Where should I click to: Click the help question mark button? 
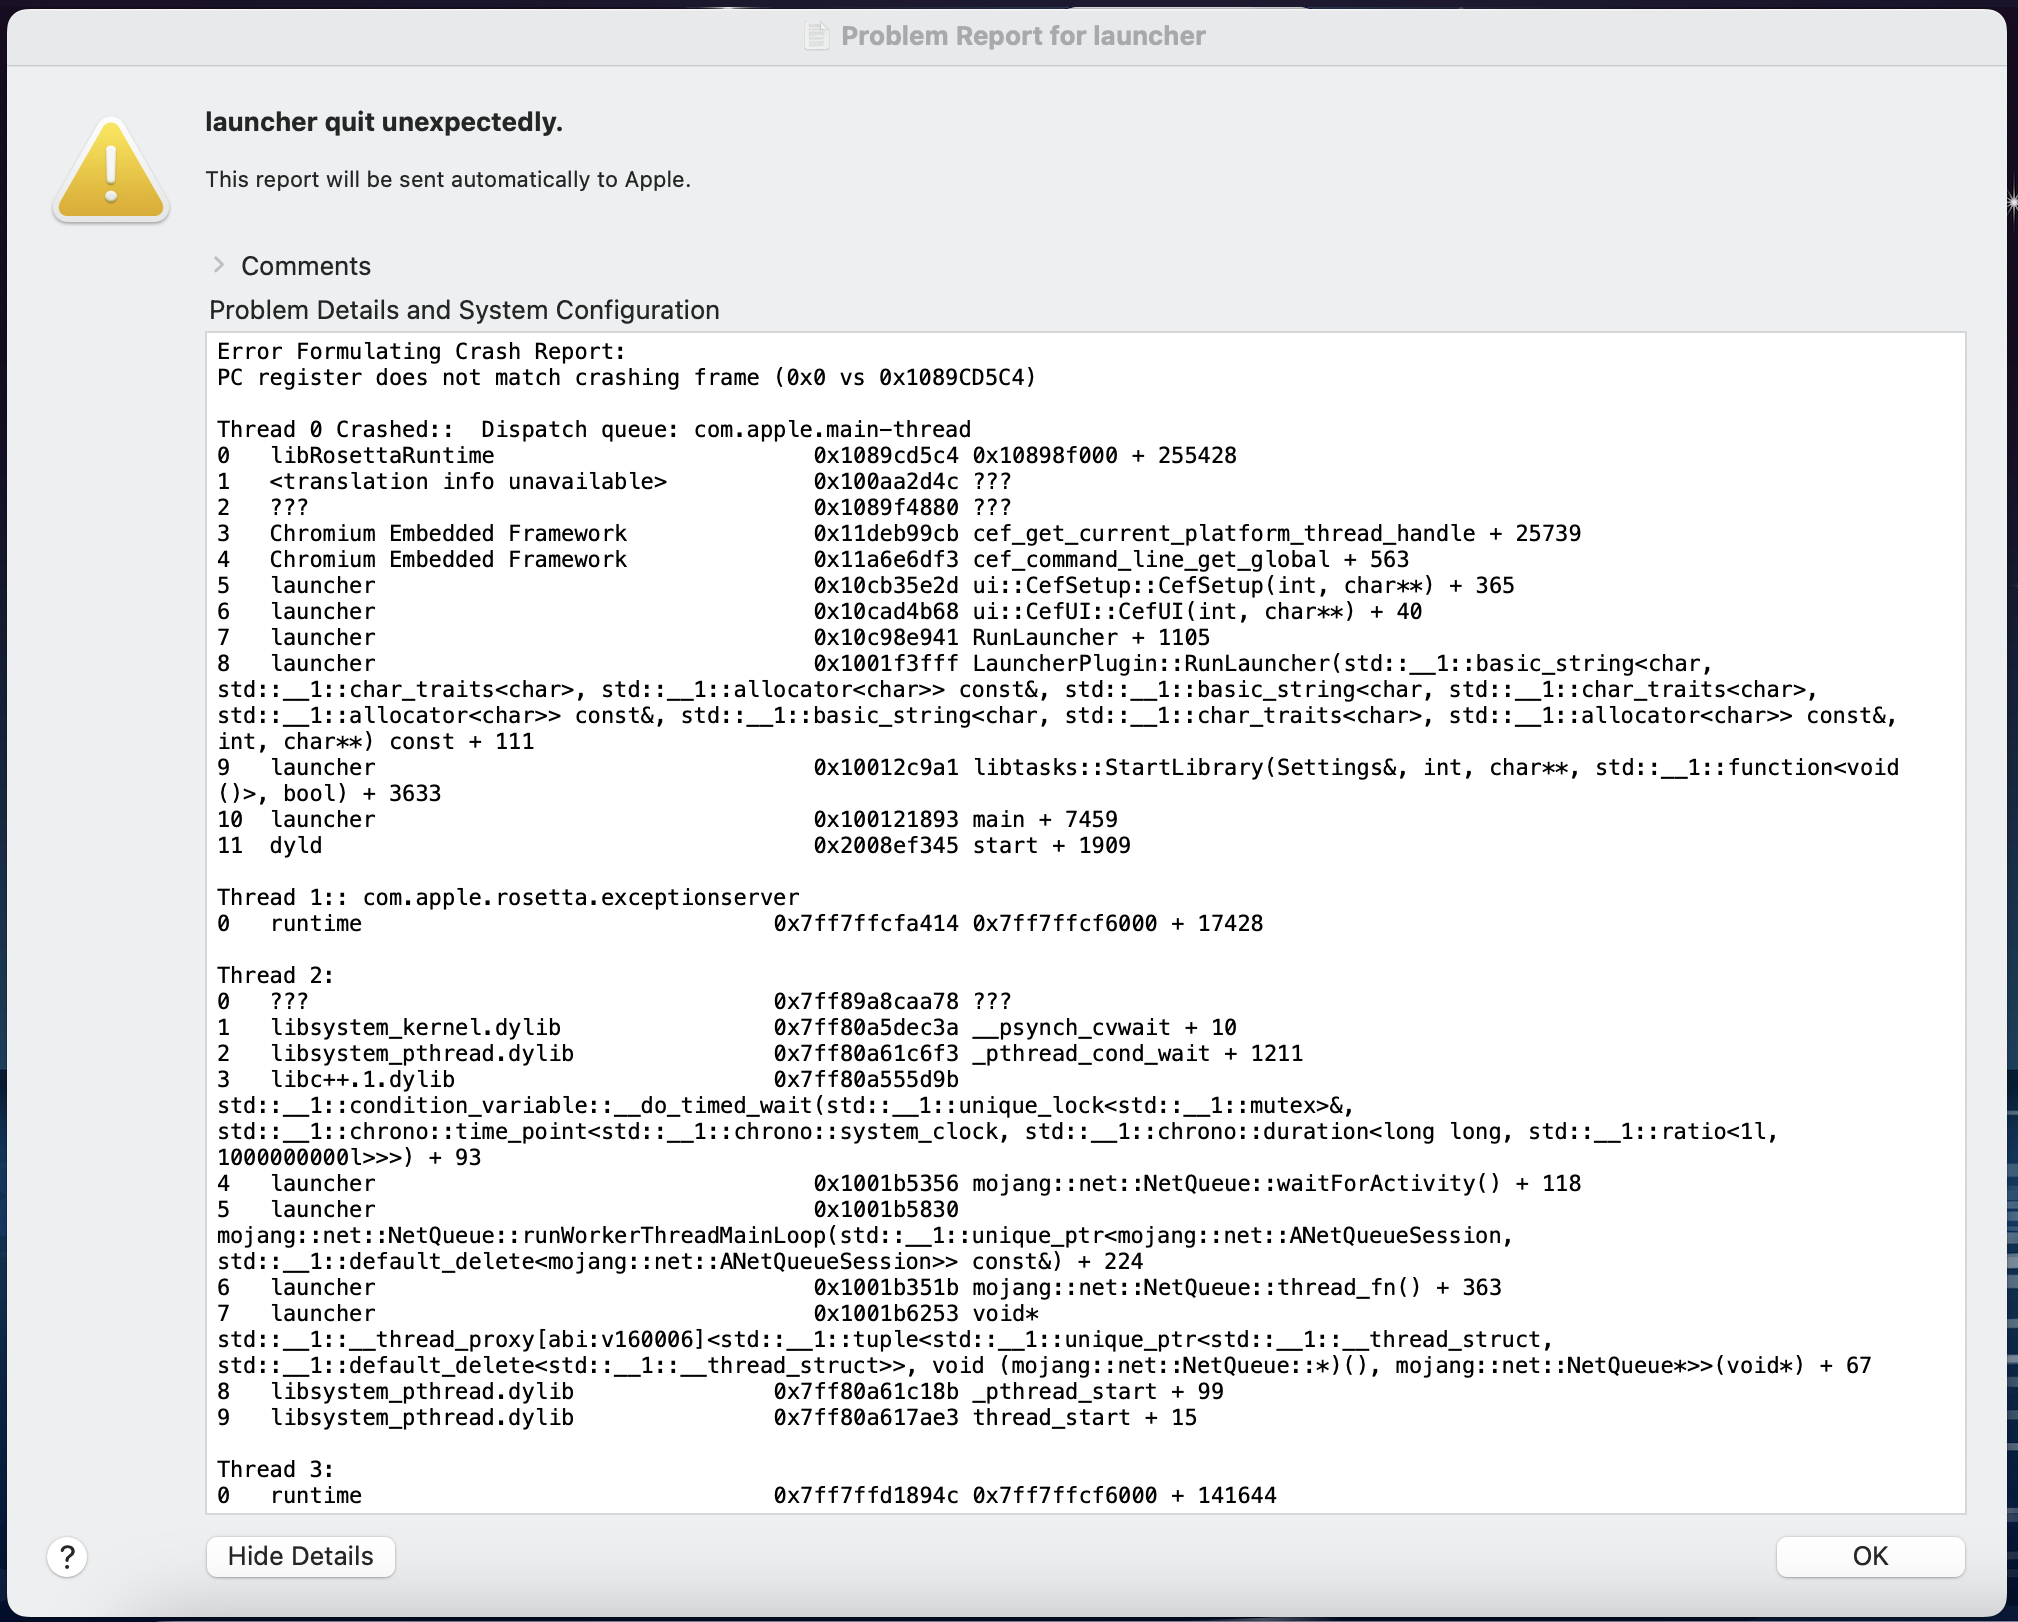coord(67,1557)
